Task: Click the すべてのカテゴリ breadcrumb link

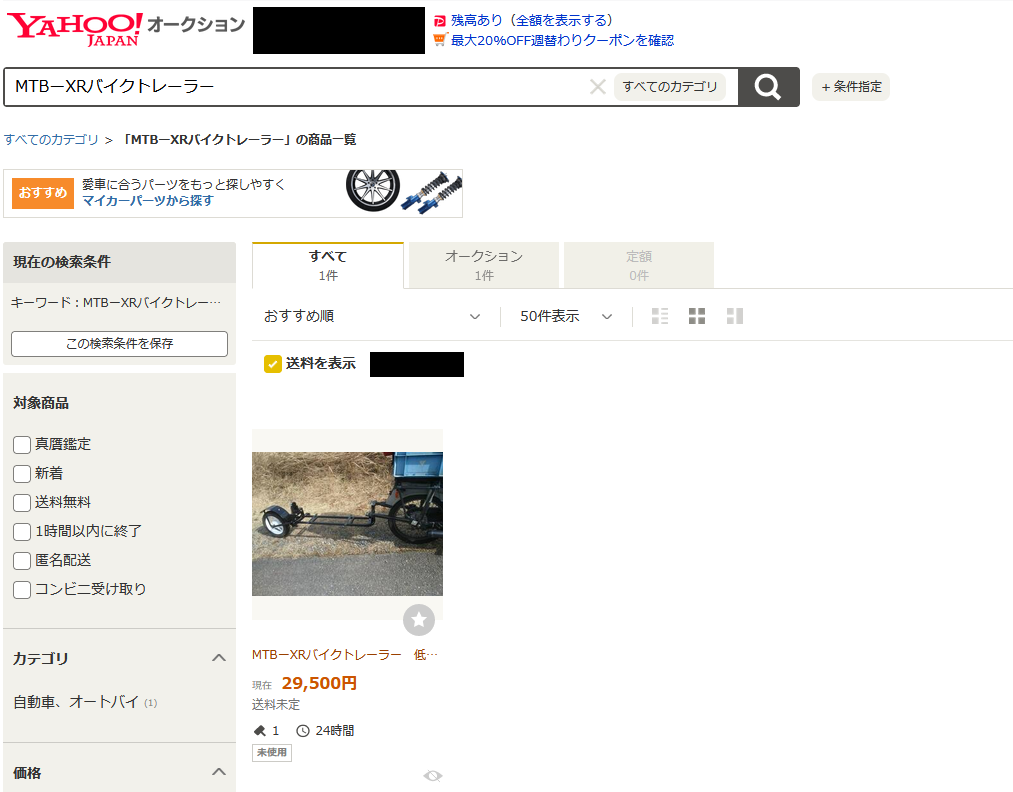Action: coord(51,140)
